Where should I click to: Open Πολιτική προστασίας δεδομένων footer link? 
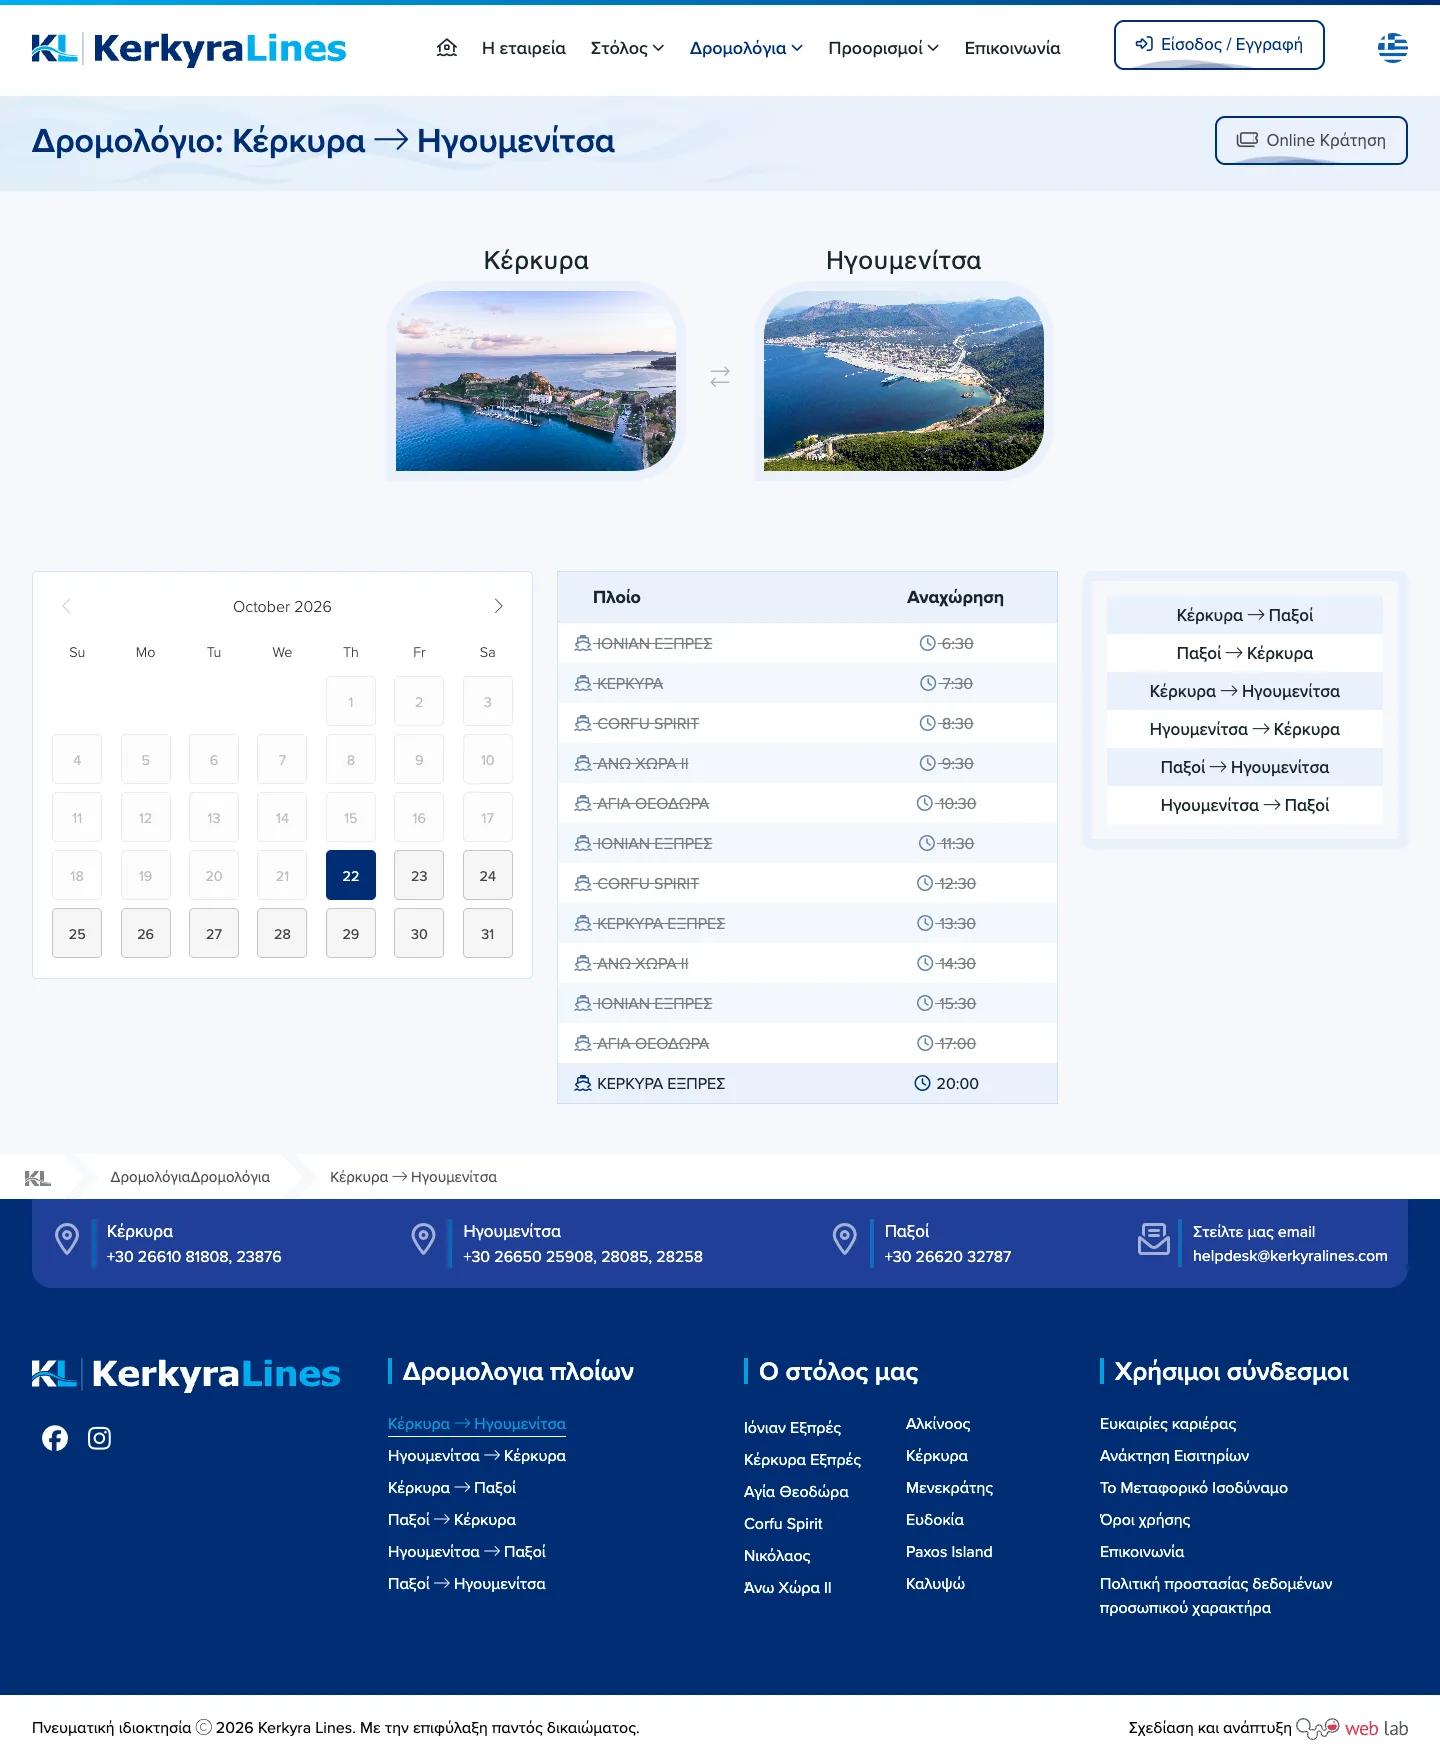click(1216, 1596)
